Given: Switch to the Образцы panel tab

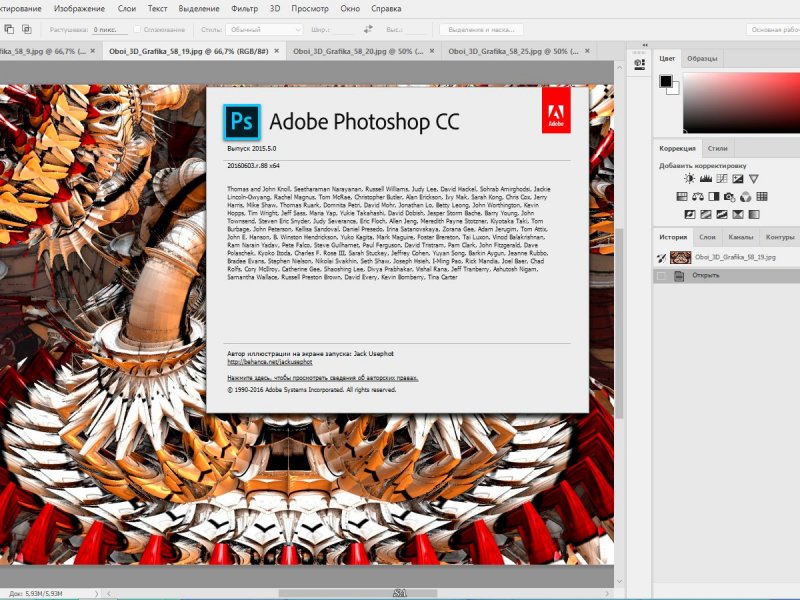Looking at the screenshot, I should (x=702, y=59).
